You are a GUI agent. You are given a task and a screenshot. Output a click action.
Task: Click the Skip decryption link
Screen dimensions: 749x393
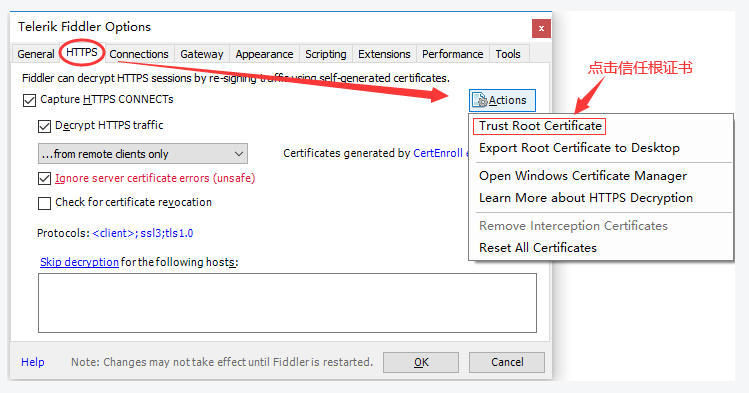[x=79, y=262]
